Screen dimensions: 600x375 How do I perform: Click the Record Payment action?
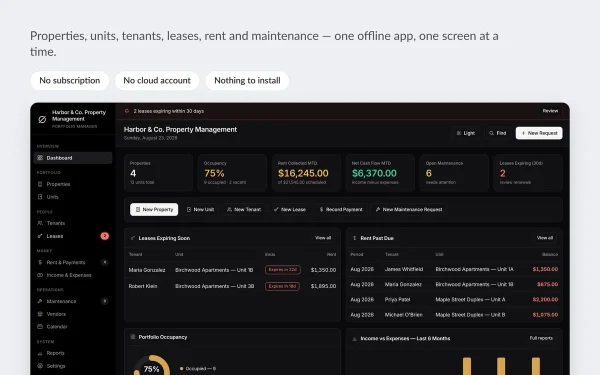(341, 210)
